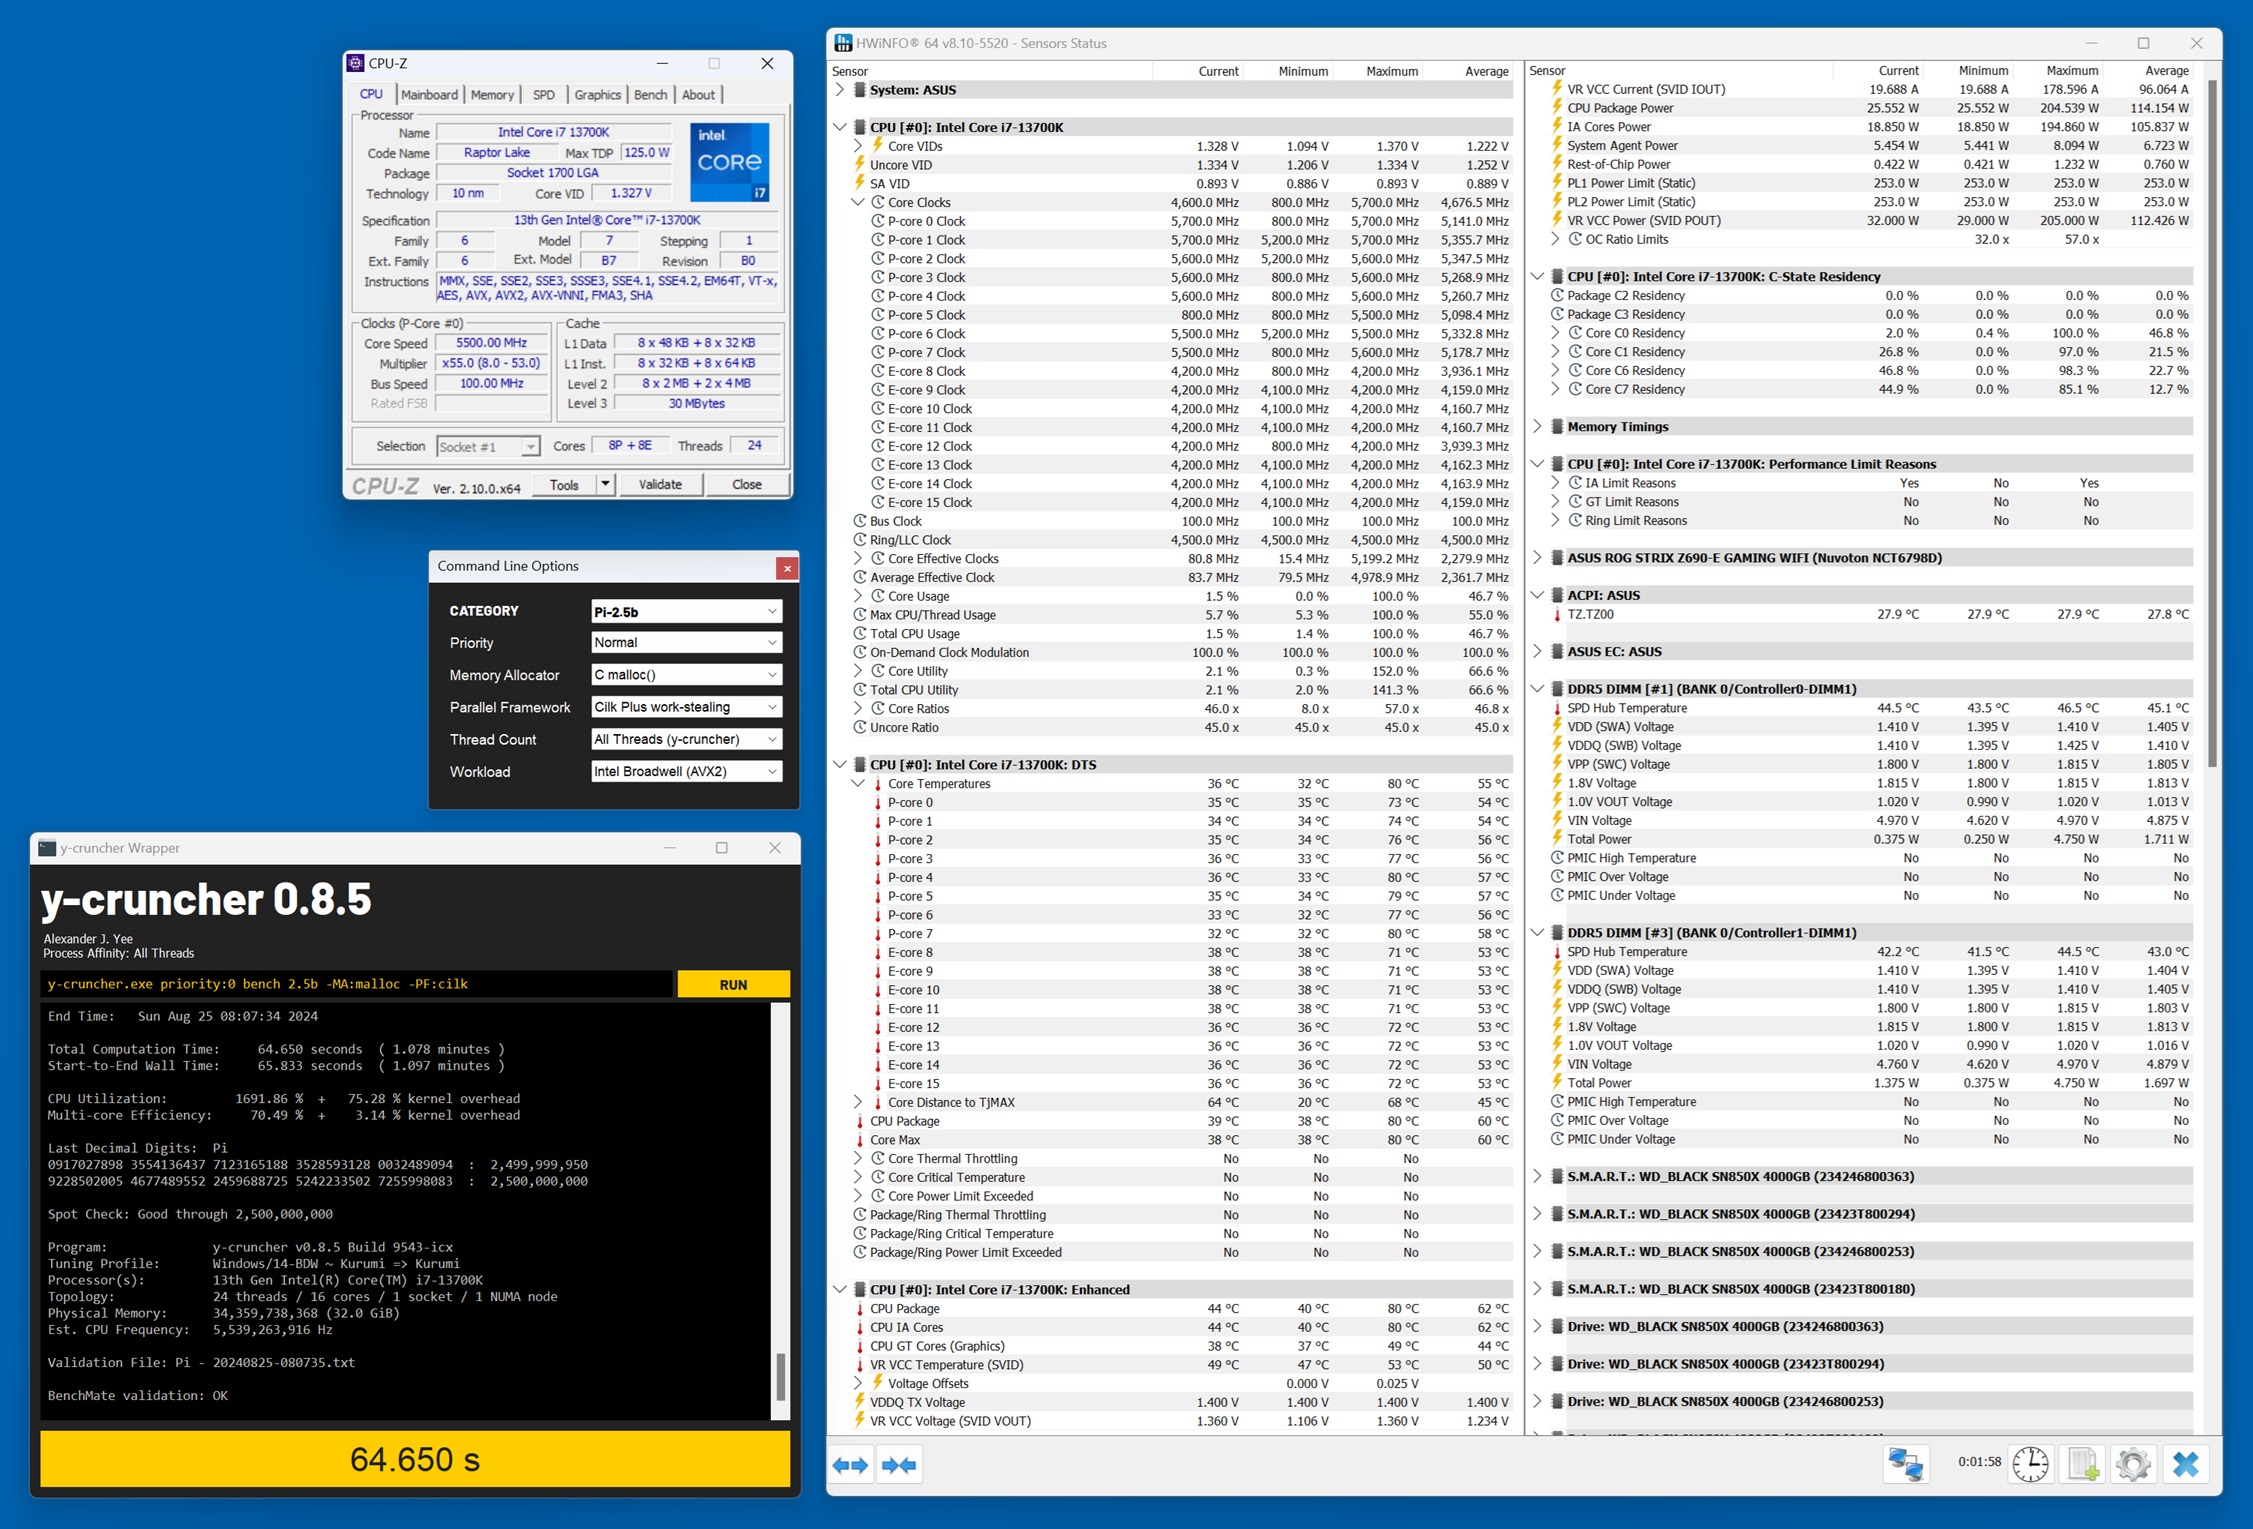This screenshot has width=2253, height=1529.
Task: Expand ASUS ROG STRIX Z690-E GAMING WIFI group
Action: point(1538,558)
